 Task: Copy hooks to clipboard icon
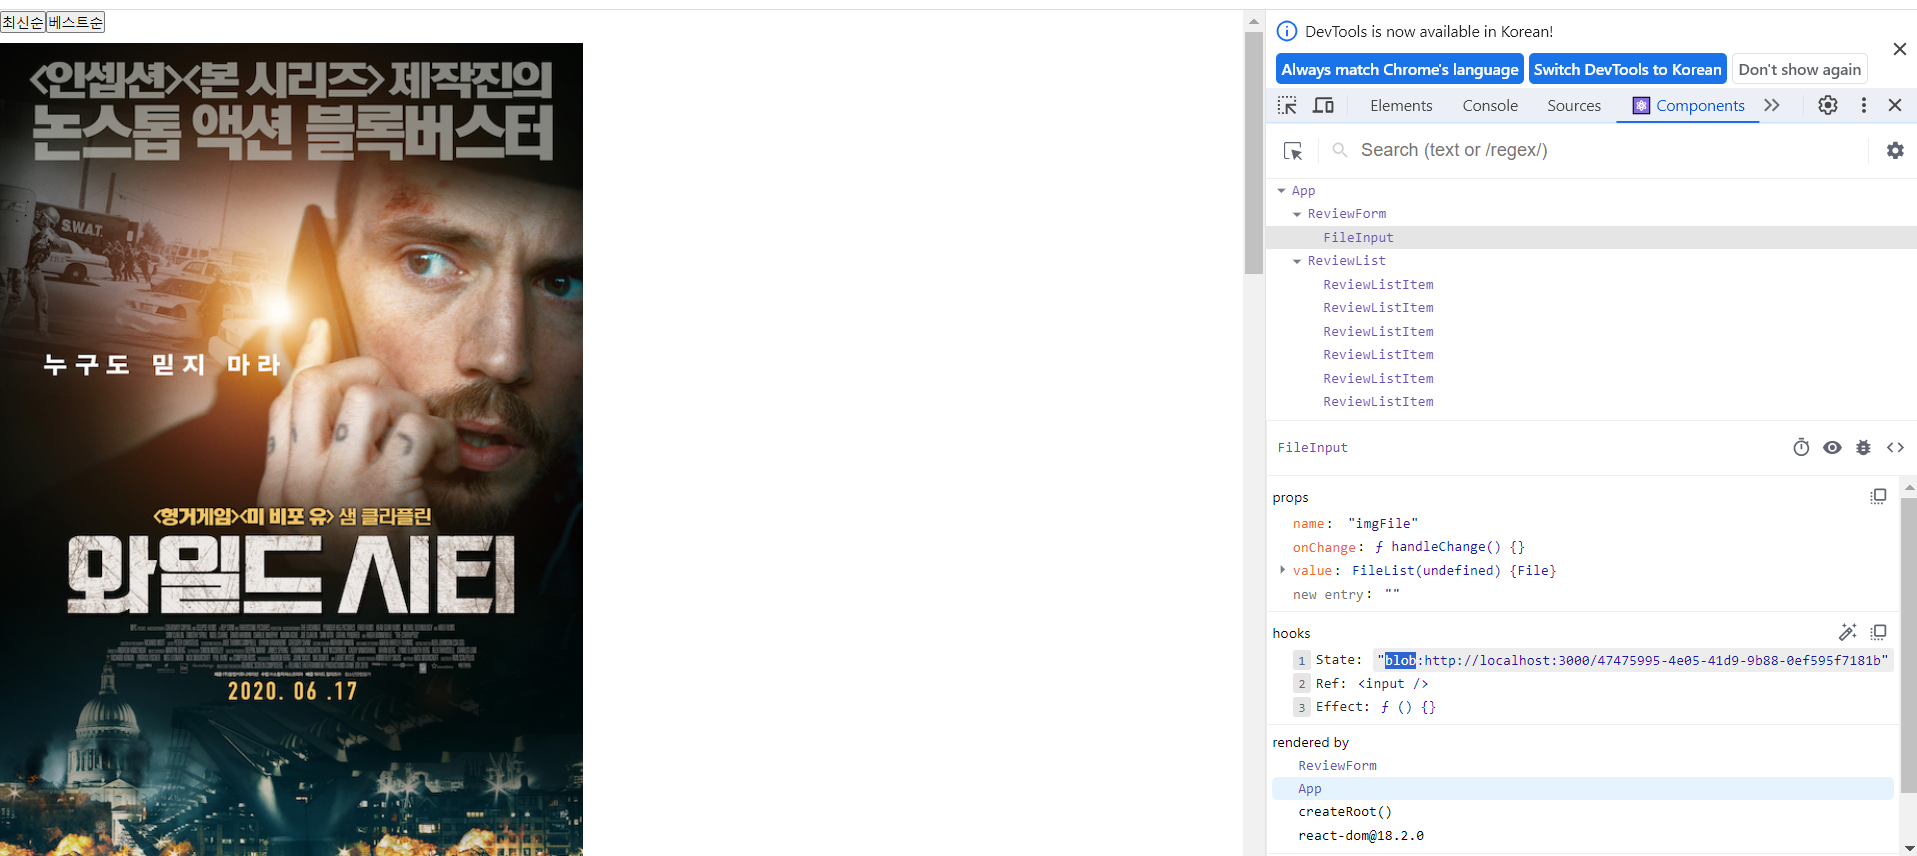coord(1878,632)
